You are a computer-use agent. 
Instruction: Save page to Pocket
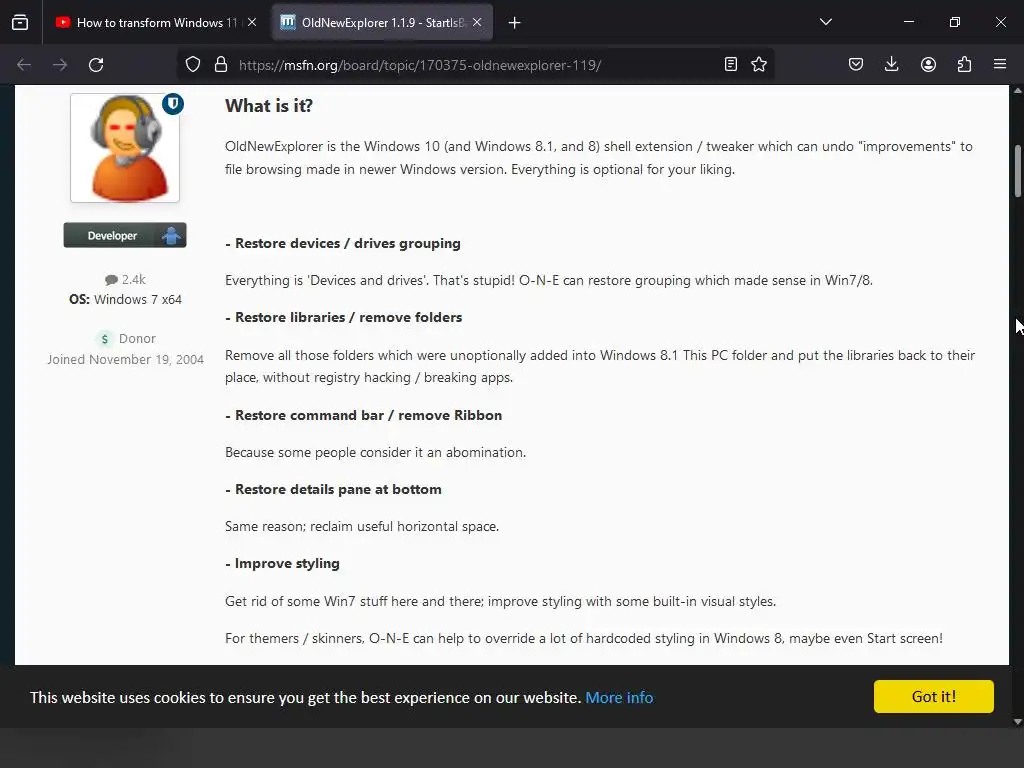(856, 64)
